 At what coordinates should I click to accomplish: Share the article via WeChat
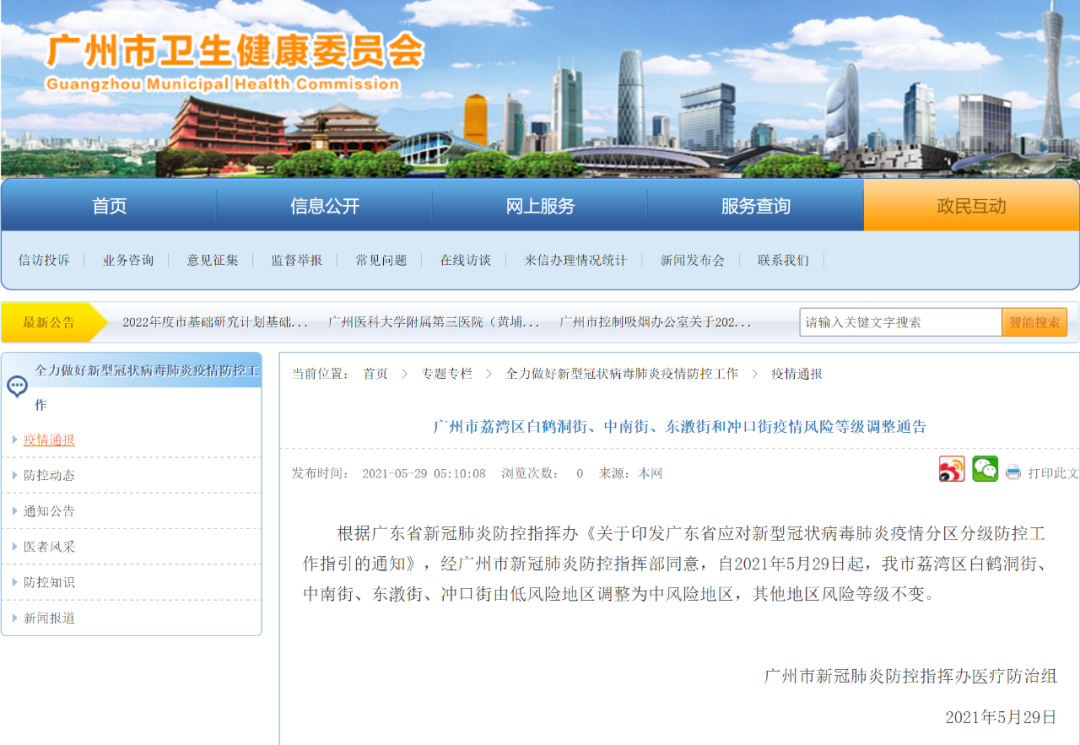coord(985,470)
